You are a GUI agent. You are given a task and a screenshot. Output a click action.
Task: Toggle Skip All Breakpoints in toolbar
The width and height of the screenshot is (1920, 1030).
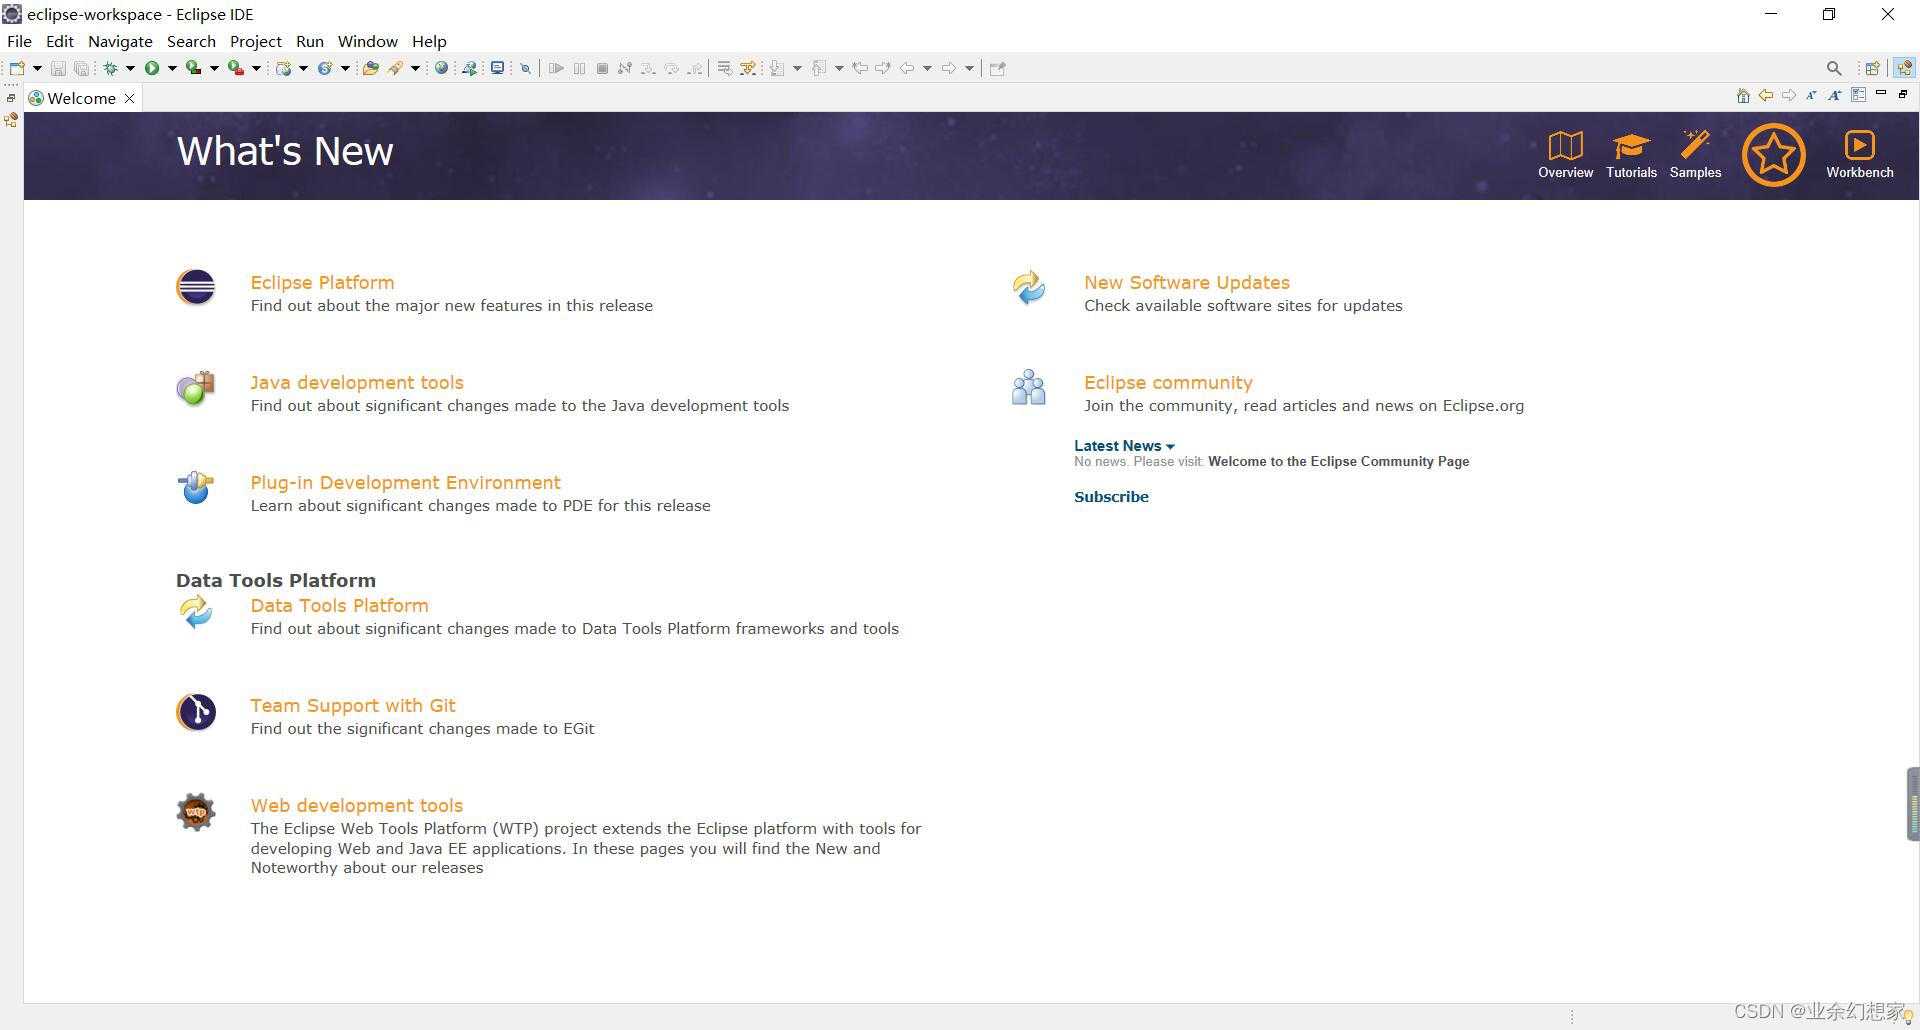(x=525, y=68)
